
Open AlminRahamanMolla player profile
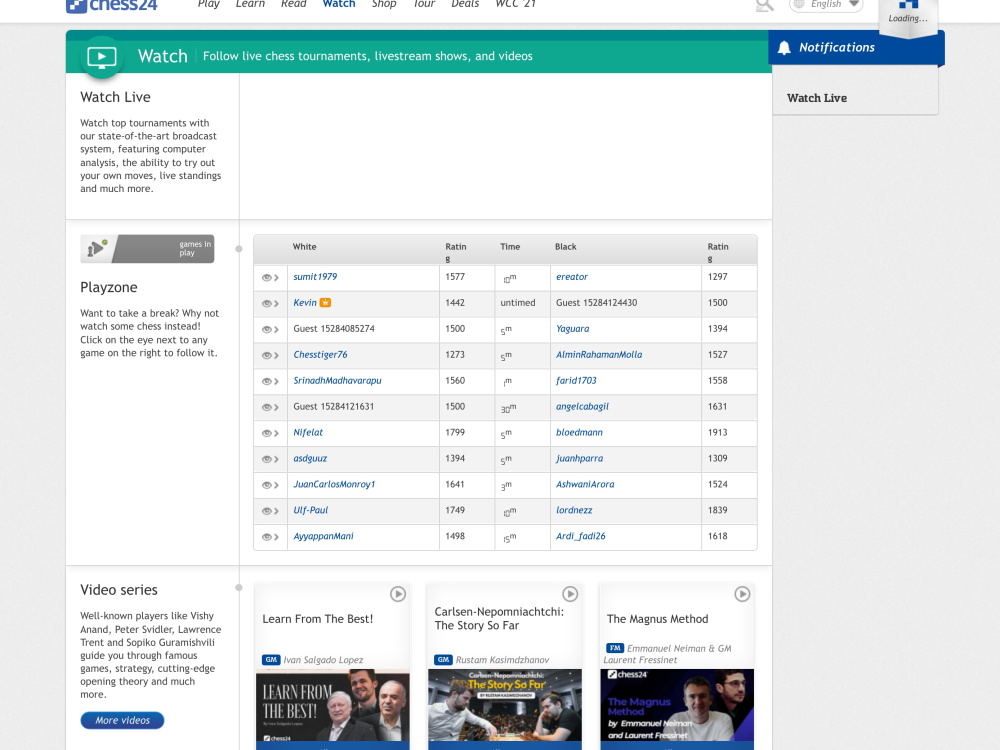click(599, 355)
